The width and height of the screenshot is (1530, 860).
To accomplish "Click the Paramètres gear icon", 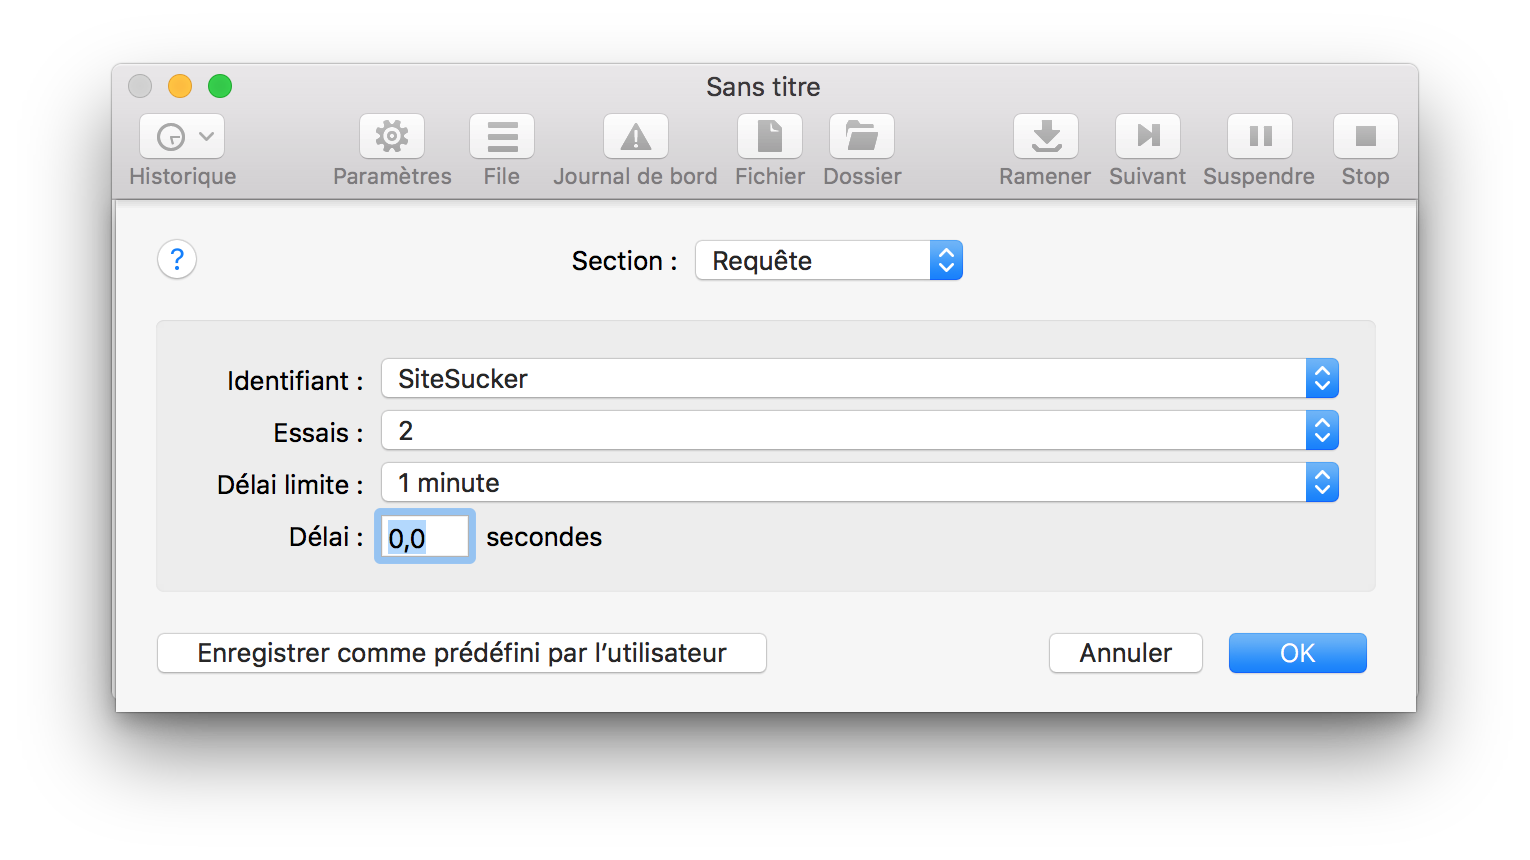I will click(x=392, y=137).
